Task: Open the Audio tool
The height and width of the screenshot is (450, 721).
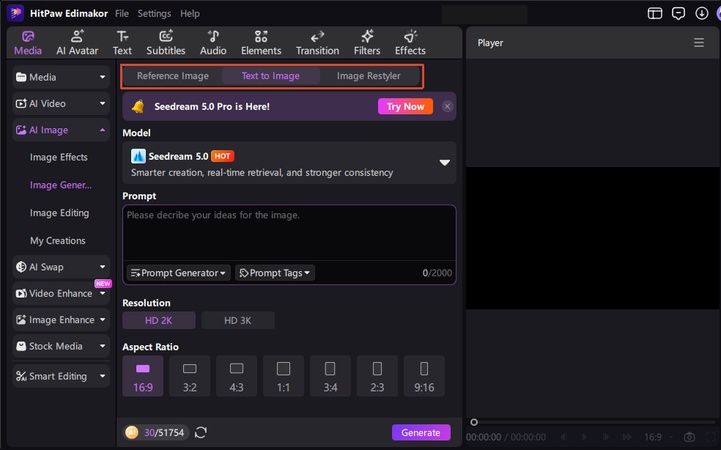Action: [x=213, y=43]
